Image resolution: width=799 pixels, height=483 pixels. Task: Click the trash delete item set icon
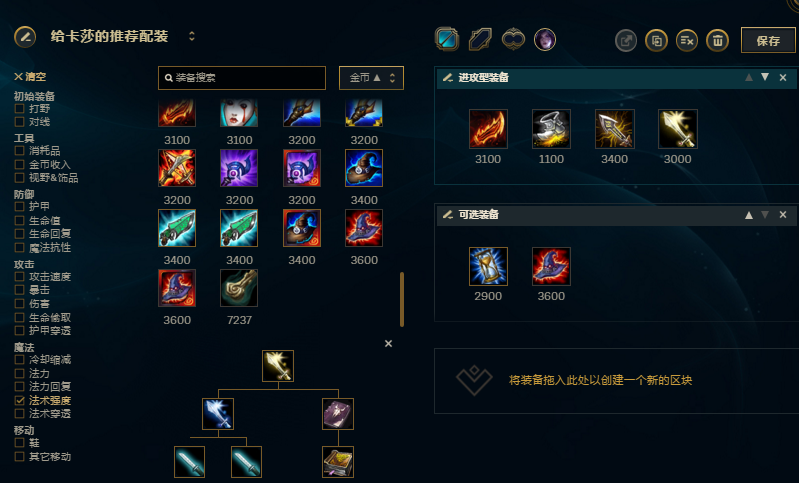tap(717, 40)
